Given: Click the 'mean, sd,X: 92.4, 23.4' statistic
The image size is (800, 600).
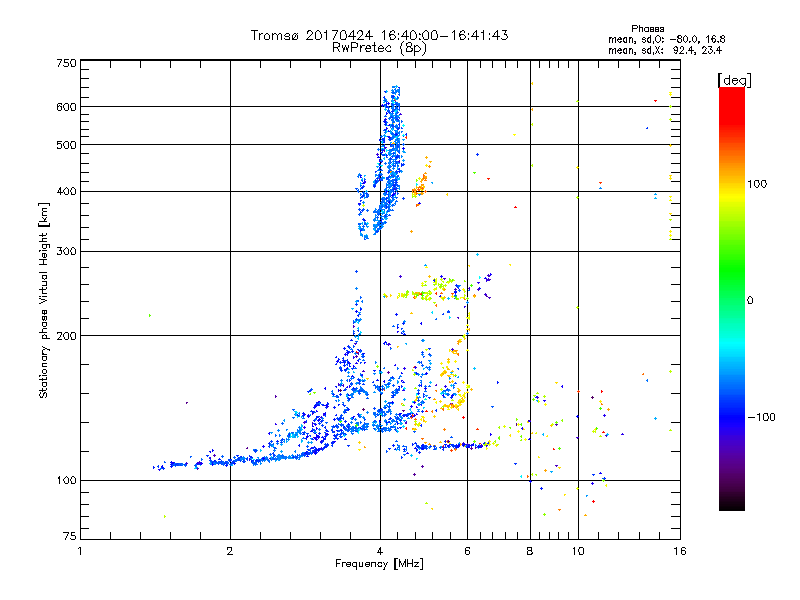Looking at the screenshot, I should [x=665, y=50].
